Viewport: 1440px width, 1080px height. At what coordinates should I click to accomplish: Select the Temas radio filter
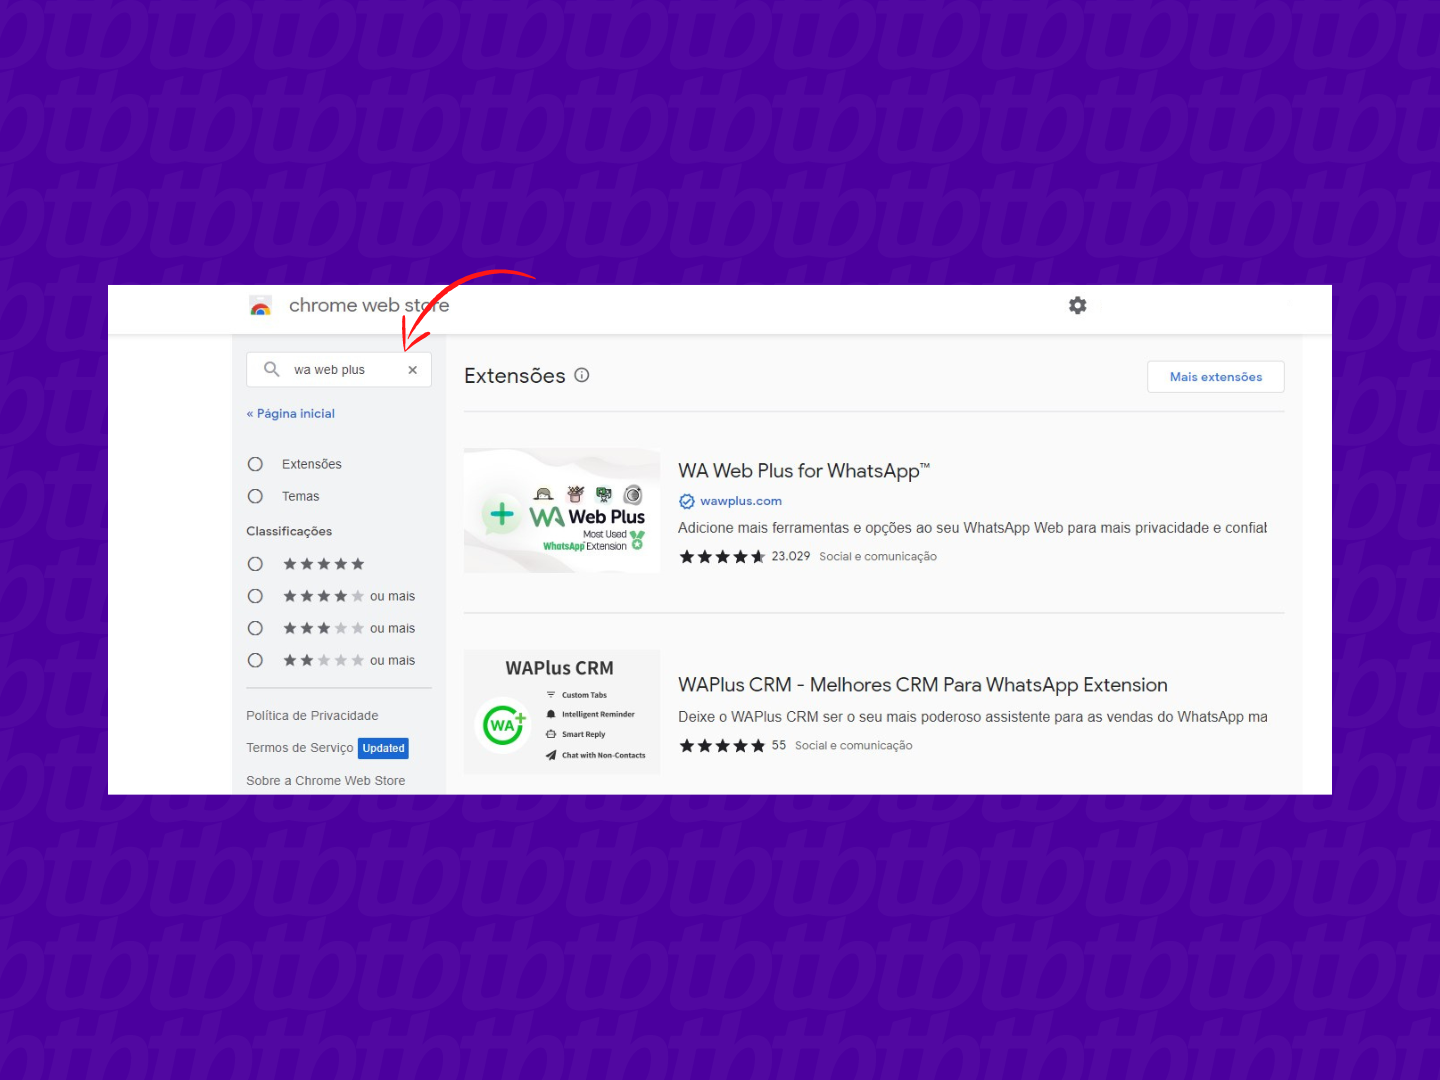(255, 496)
